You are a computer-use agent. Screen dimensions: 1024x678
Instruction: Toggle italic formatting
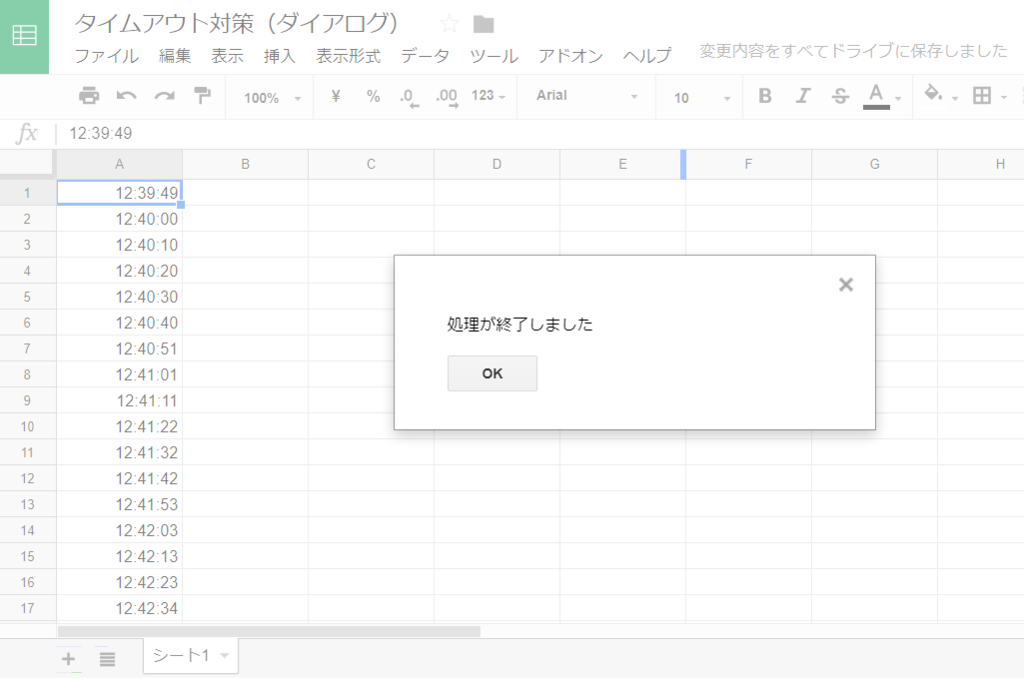tap(803, 96)
